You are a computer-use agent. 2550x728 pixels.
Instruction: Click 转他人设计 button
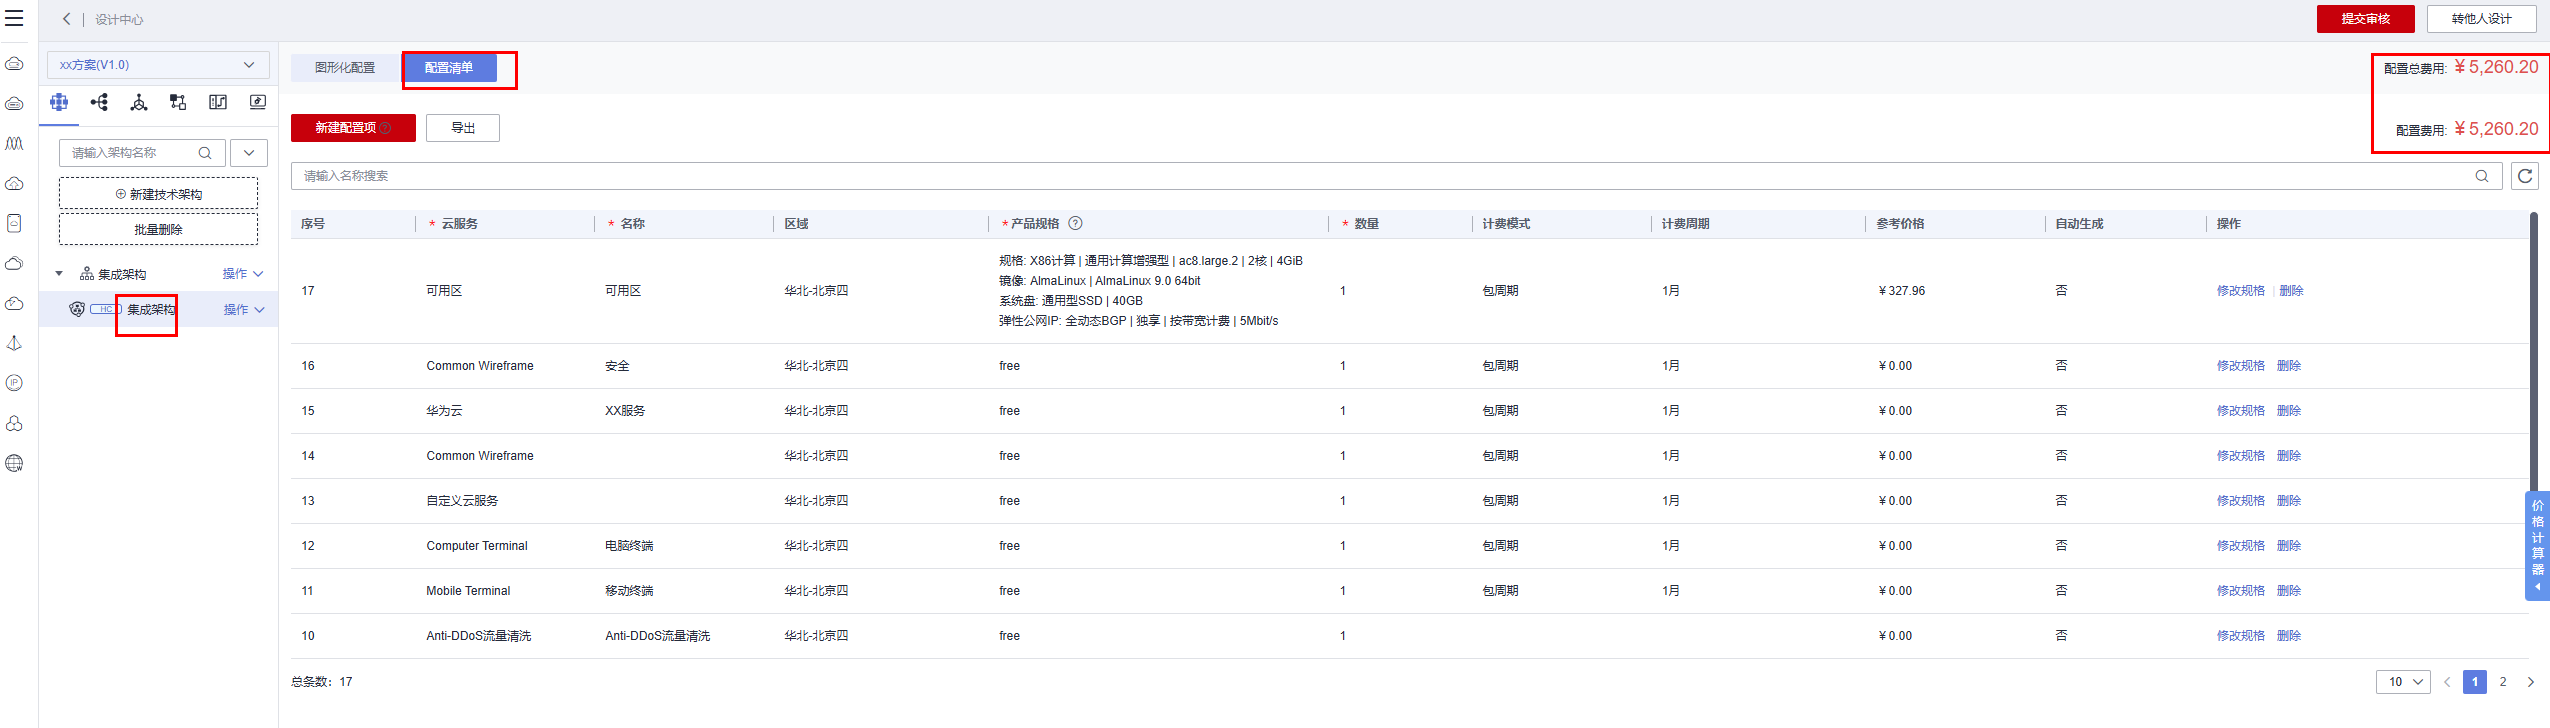[2482, 19]
